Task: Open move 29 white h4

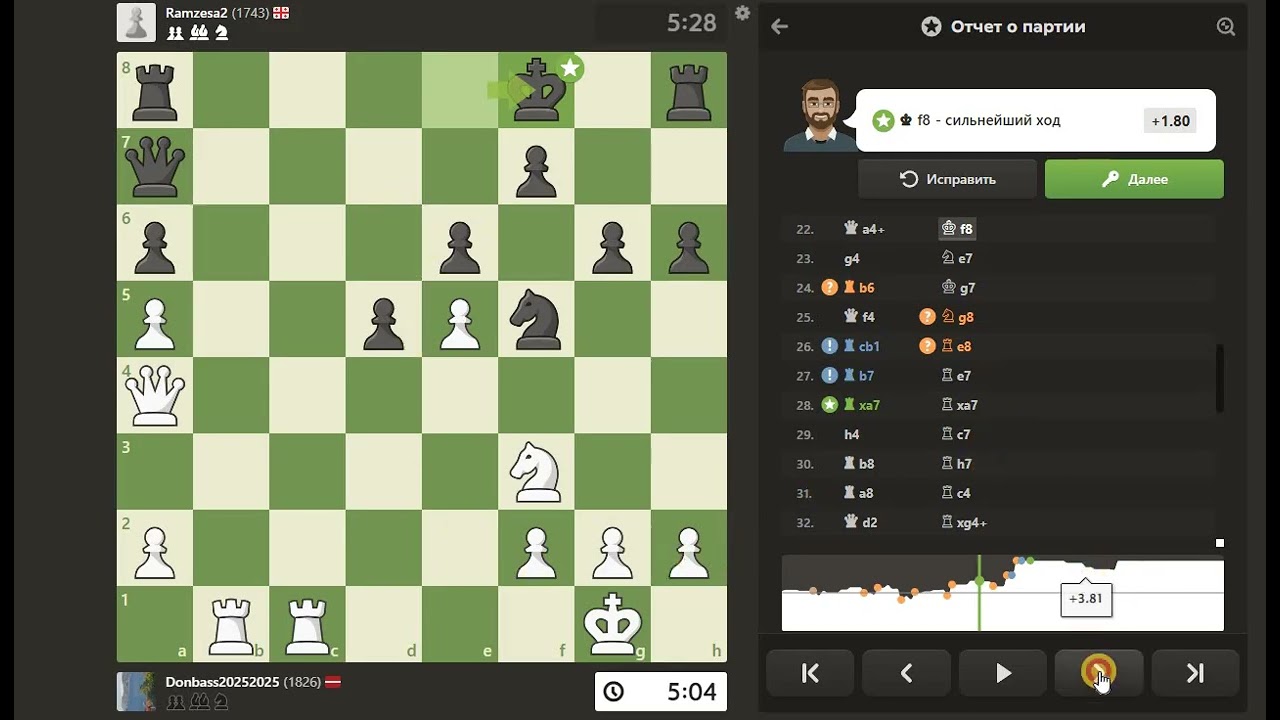Action: coord(852,435)
